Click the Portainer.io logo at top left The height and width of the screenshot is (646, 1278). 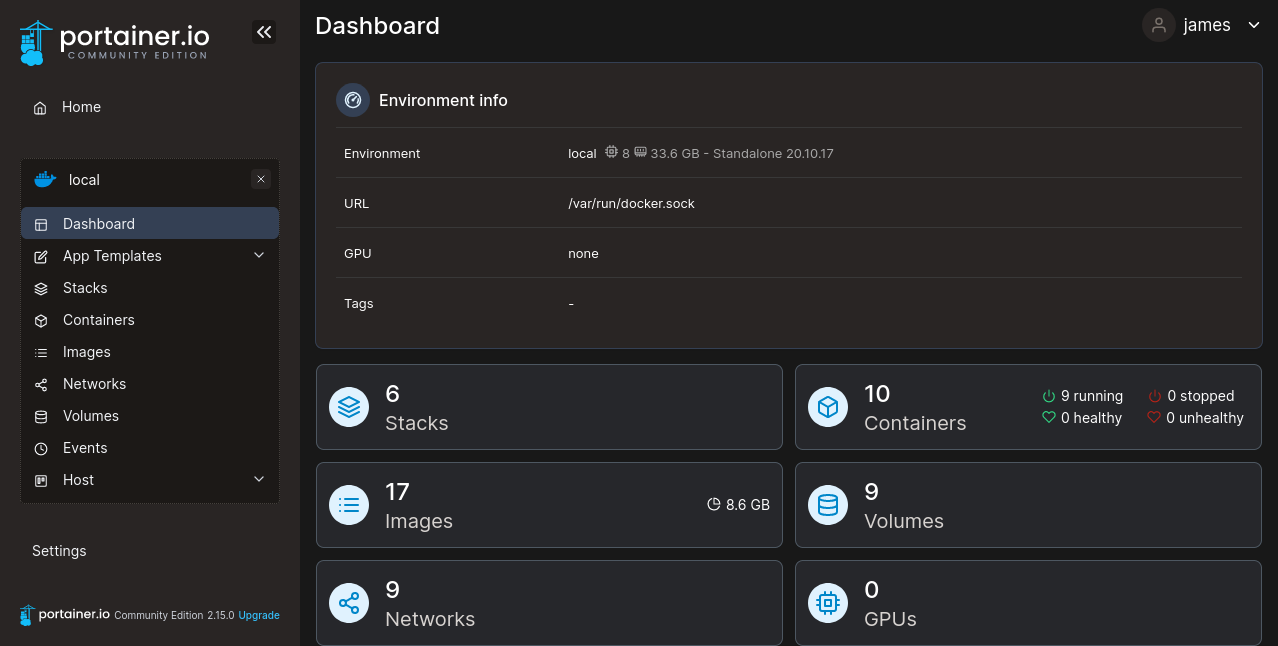[x=114, y=42]
